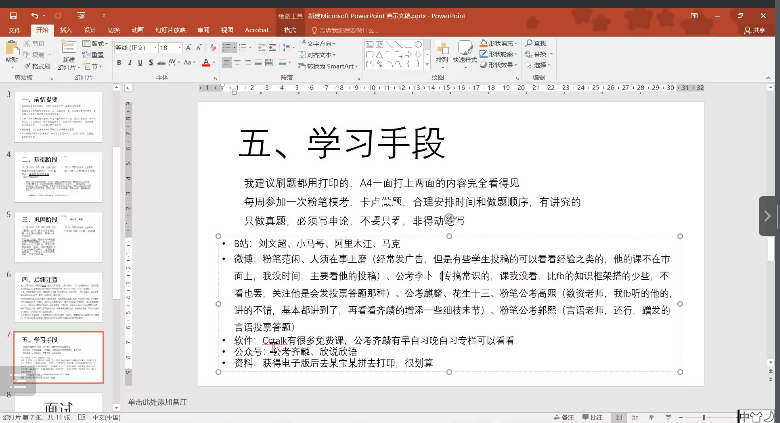Click the Paste clipboard icon
The width and height of the screenshot is (780, 423).
(x=13, y=51)
